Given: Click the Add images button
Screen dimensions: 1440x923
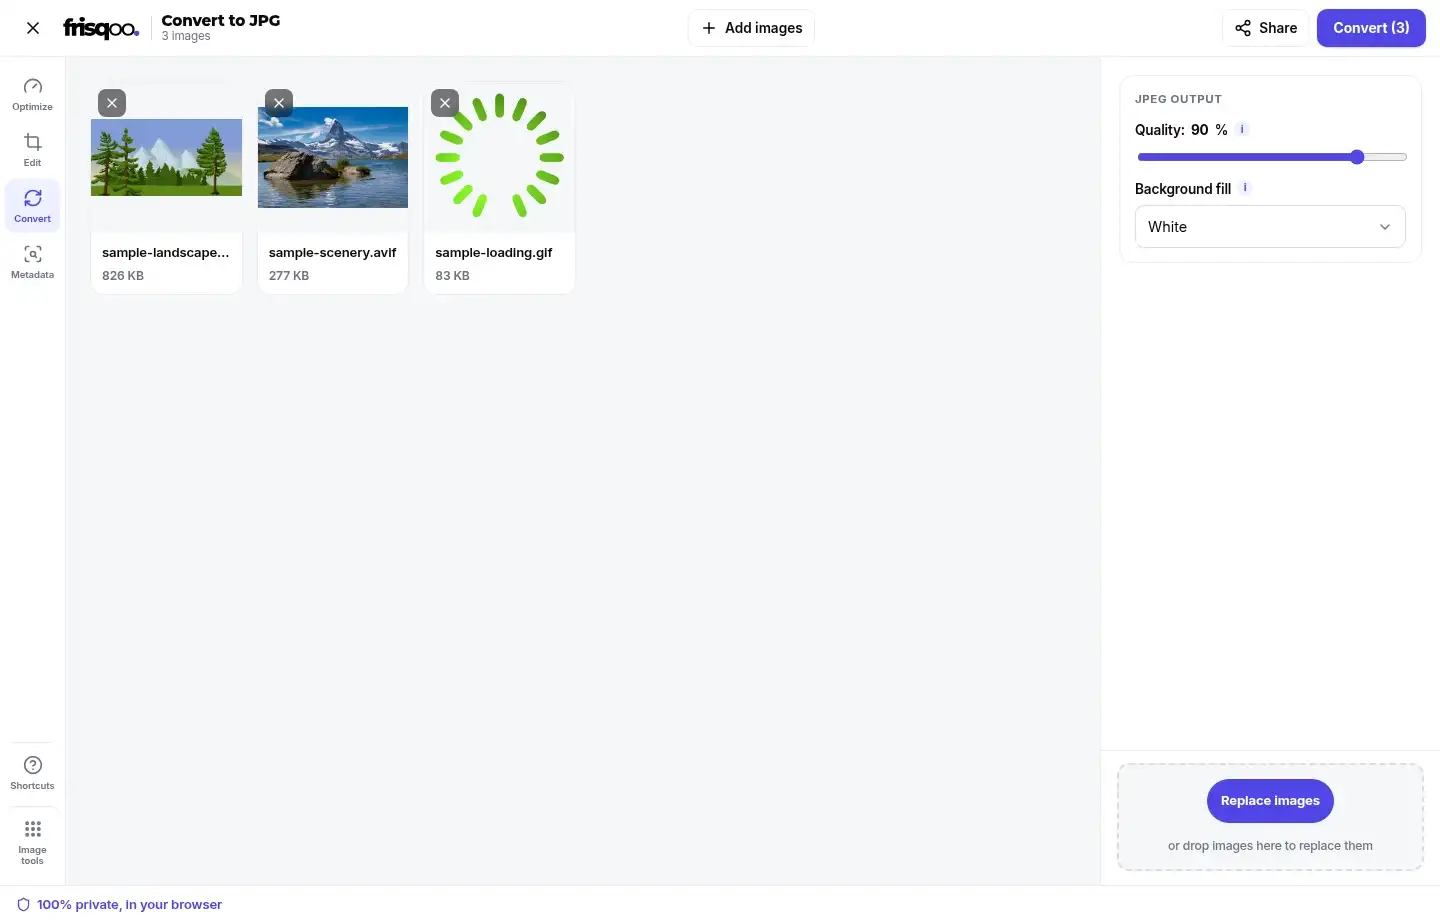Looking at the screenshot, I should pyautogui.click(x=752, y=28).
